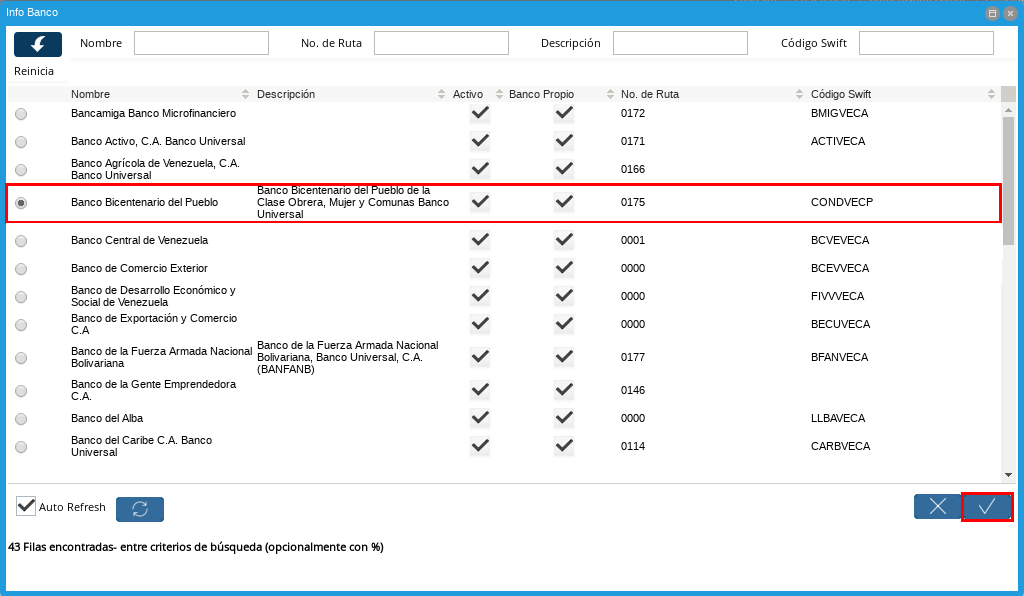Image resolution: width=1024 pixels, height=596 pixels.
Task: Maximize the Info Banco window
Action: 992,13
